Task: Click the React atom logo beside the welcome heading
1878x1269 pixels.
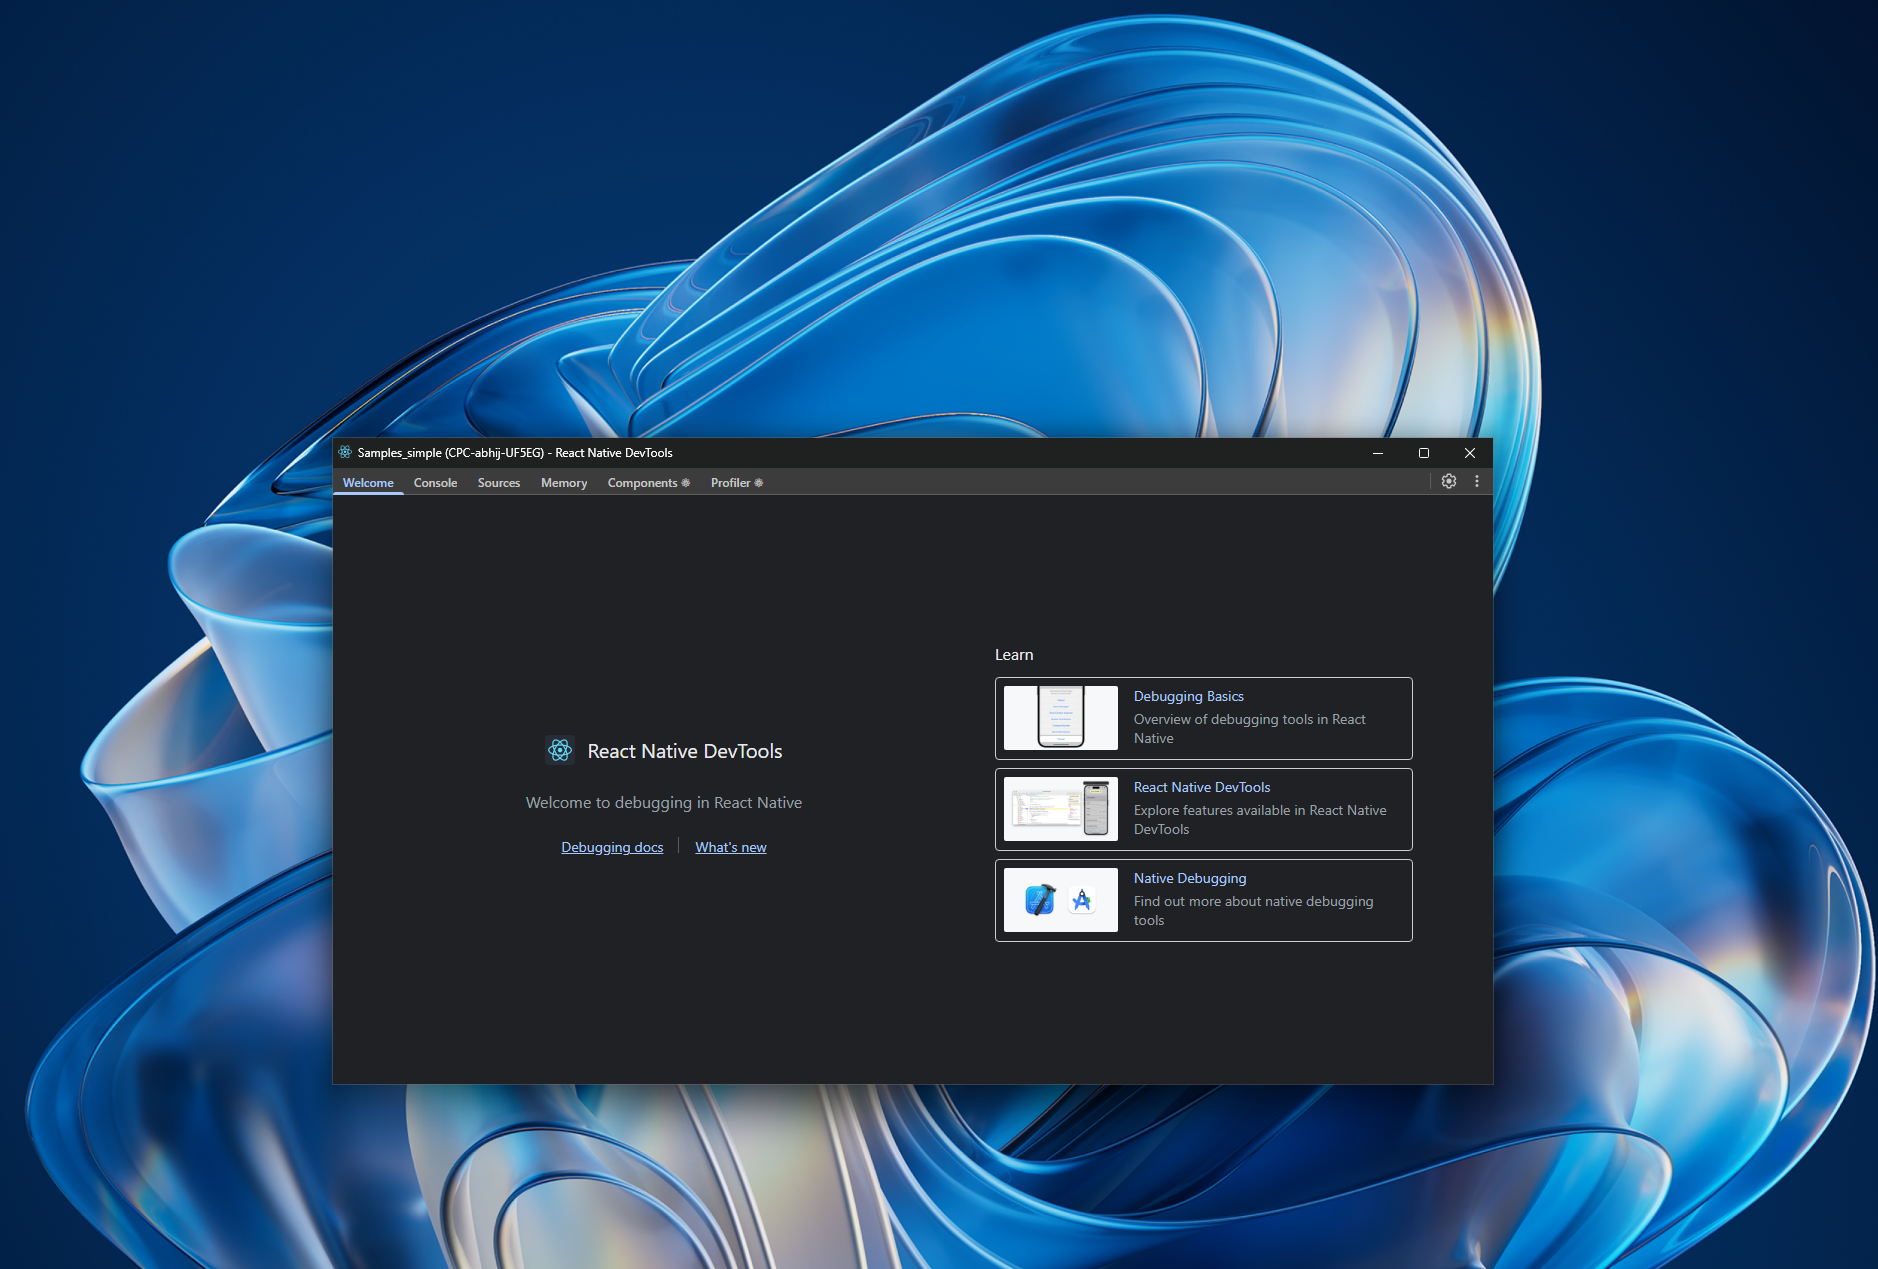Action: [560, 750]
